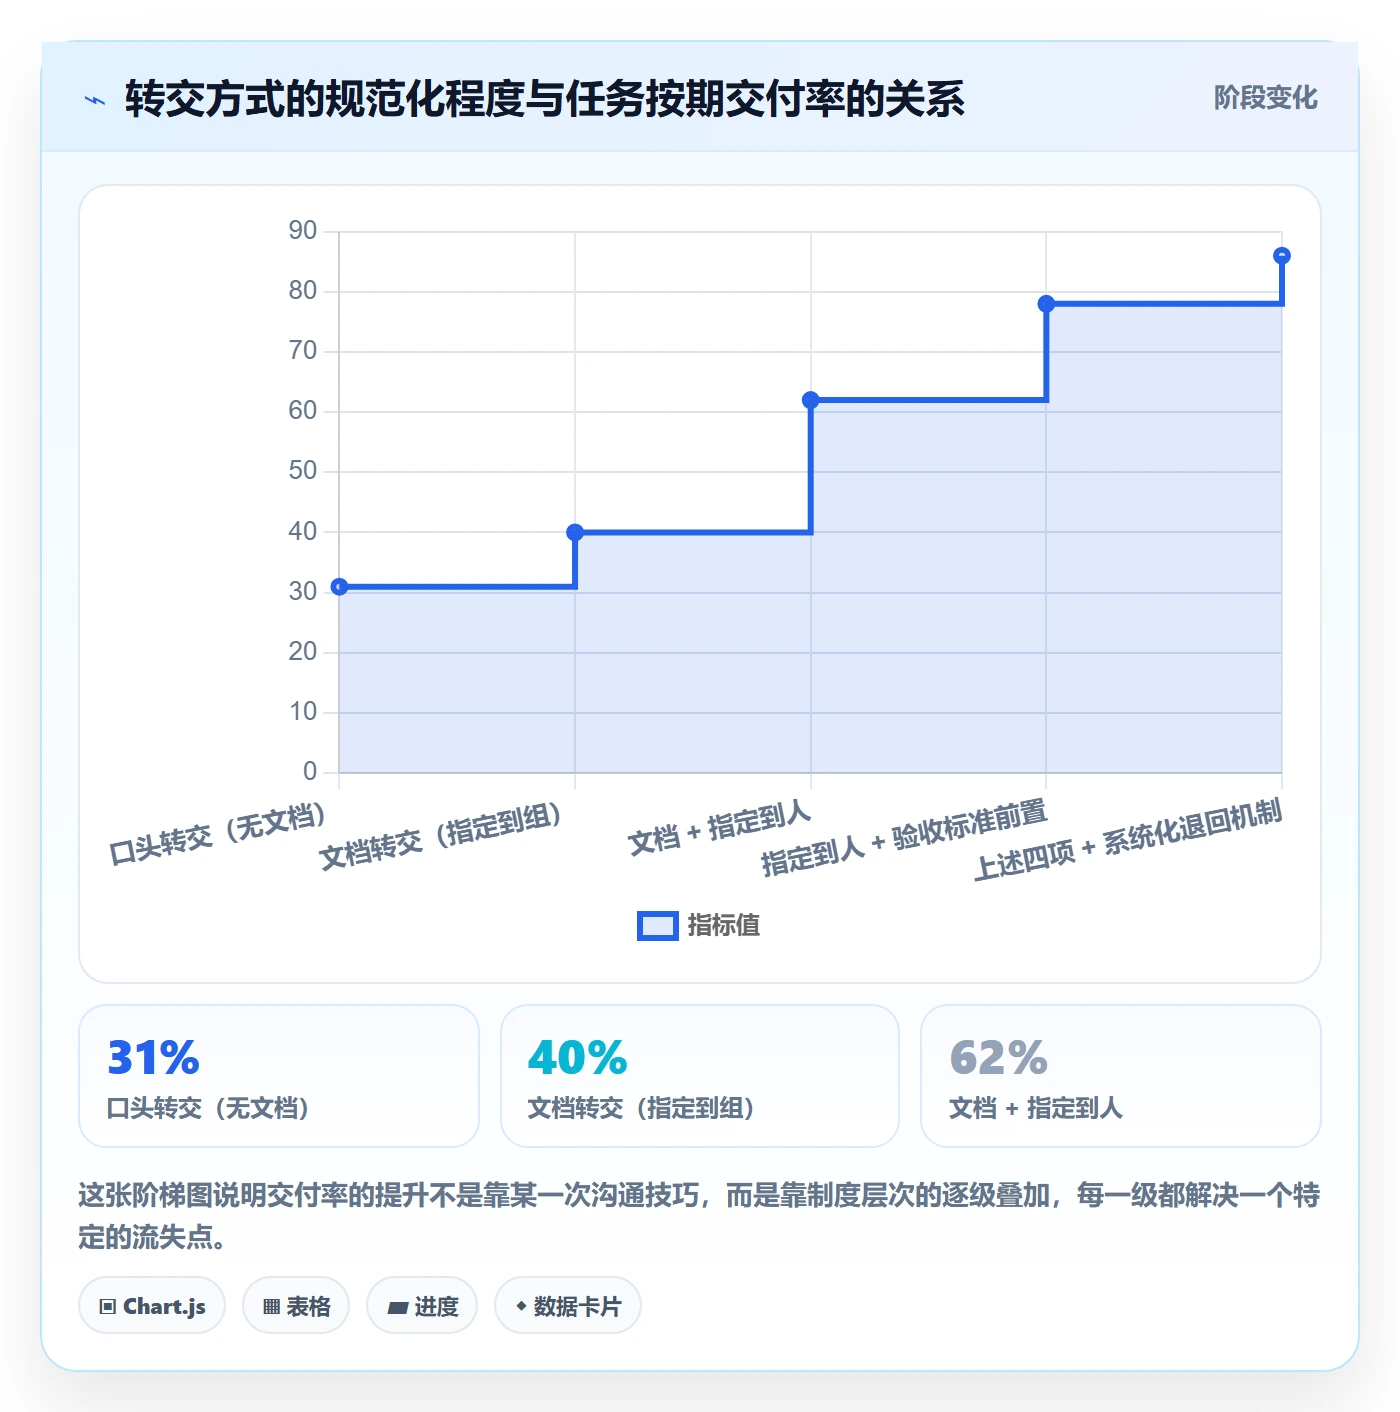This screenshot has height=1412, width=1400.
Task: Select the 进度 tag chip
Action: 422,1306
